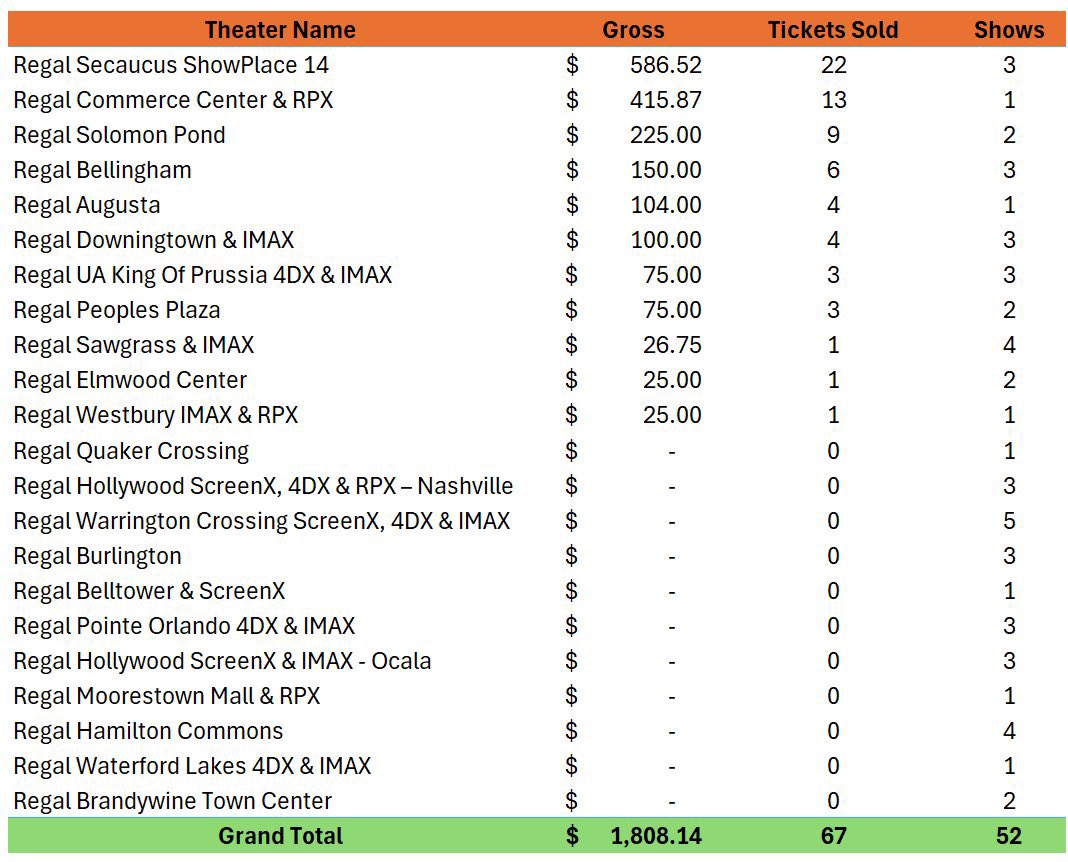Click Gross value for Regal Elmwood Center
Image resolution: width=1068 pixels, height=862 pixels.
(672, 380)
